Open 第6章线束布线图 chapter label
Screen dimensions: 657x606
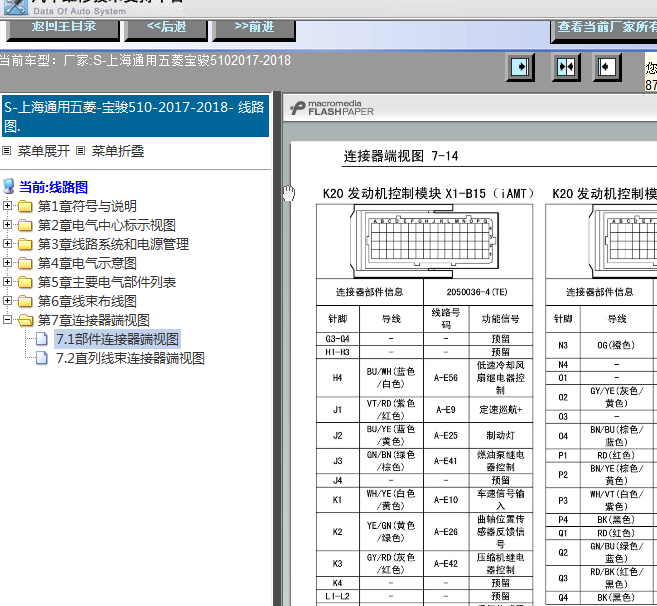pyautogui.click(x=87, y=301)
